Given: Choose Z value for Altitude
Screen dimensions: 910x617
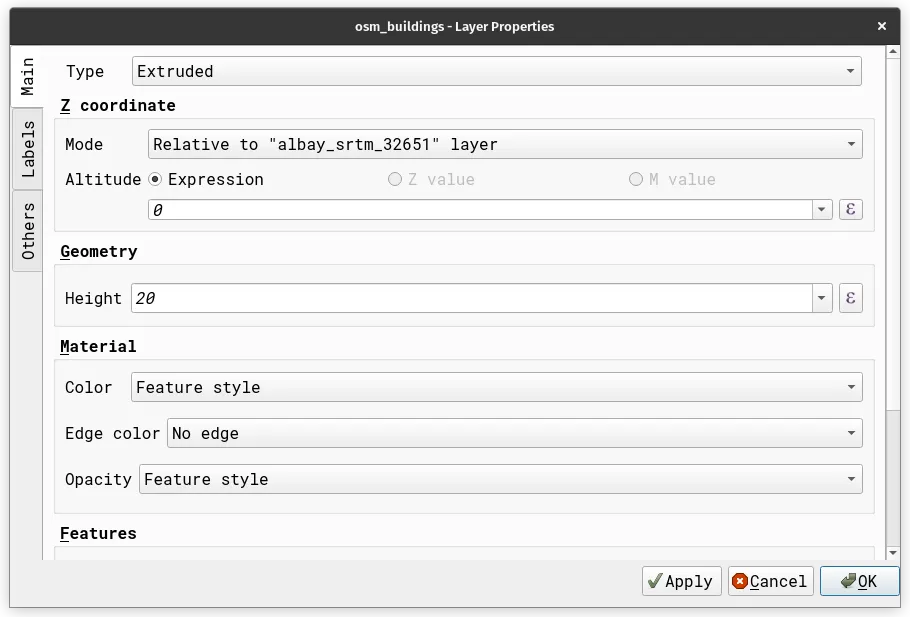Looking at the screenshot, I should tap(396, 179).
